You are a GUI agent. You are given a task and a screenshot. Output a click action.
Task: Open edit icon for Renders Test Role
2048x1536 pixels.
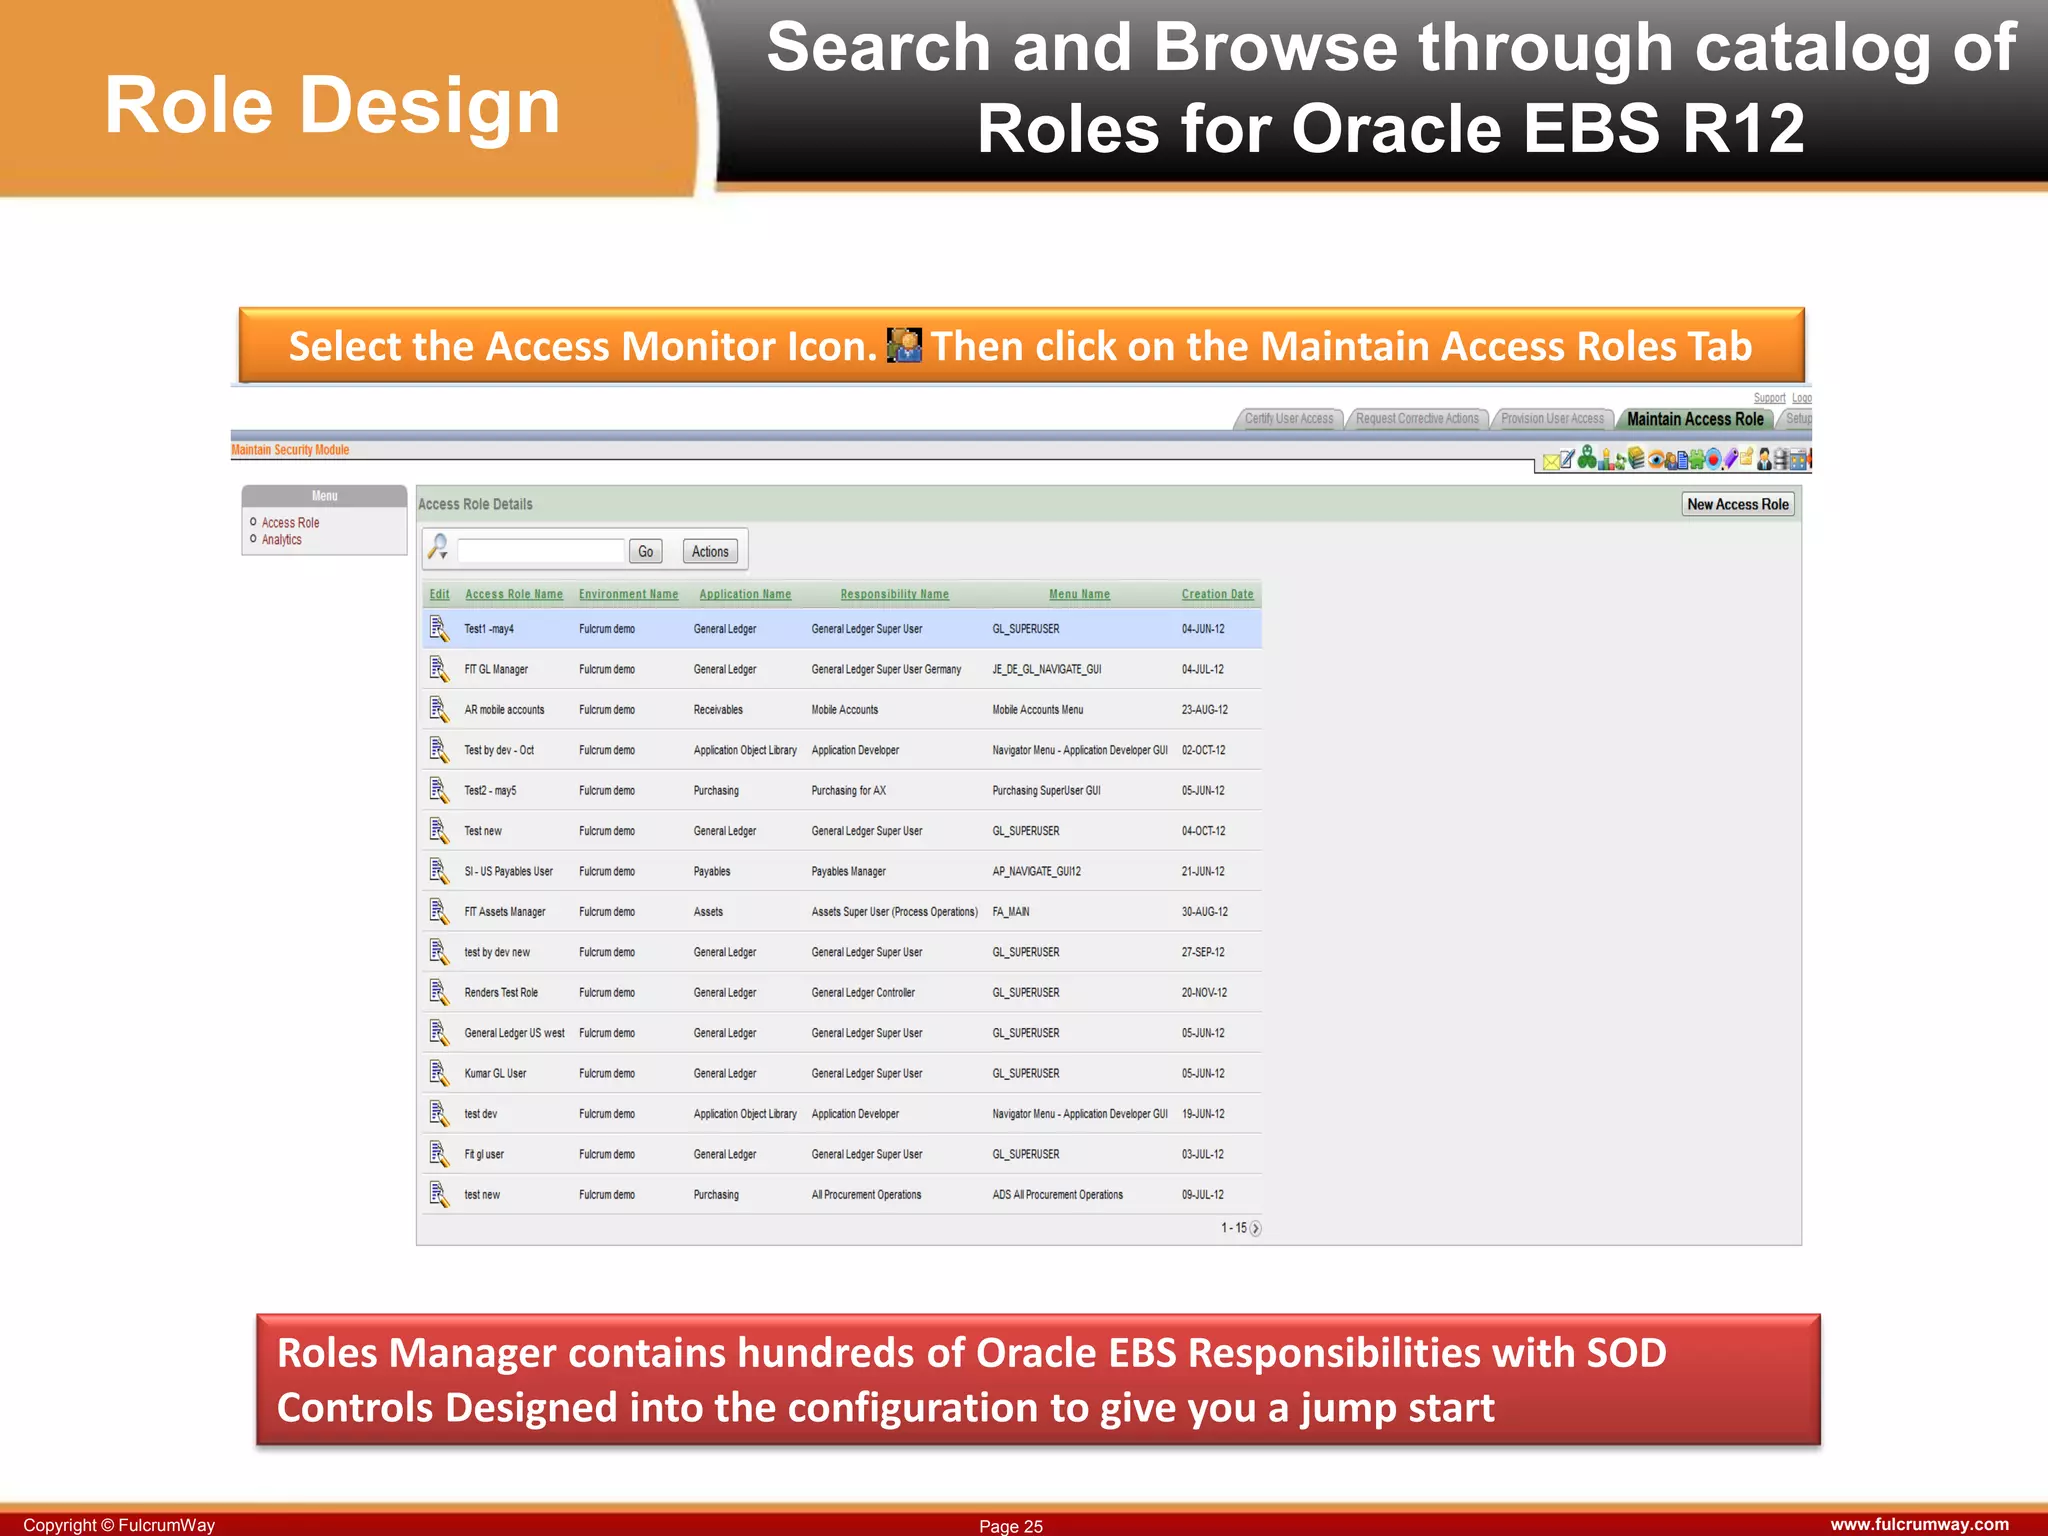[439, 992]
